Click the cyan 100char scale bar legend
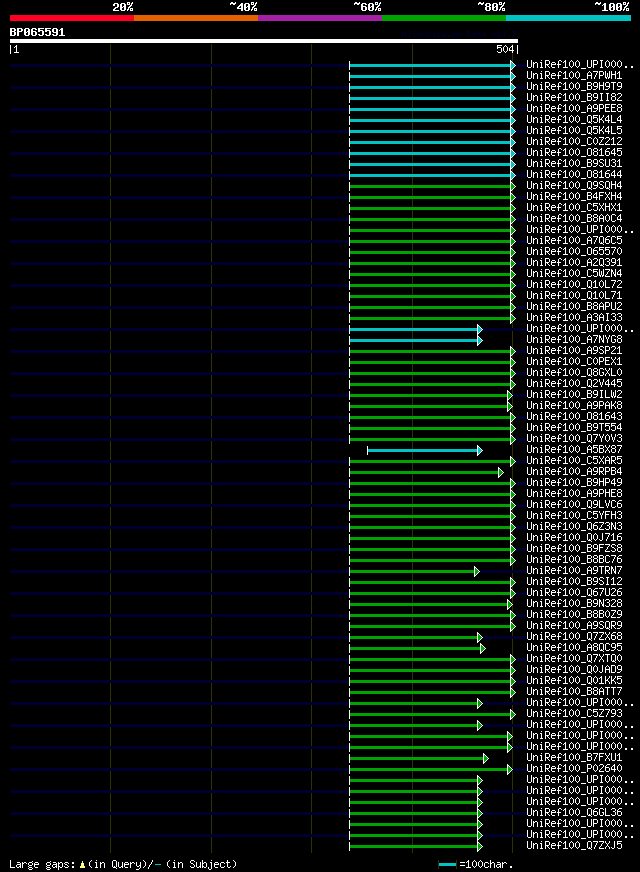This screenshot has width=640, height=872. pyautogui.click(x=447, y=864)
